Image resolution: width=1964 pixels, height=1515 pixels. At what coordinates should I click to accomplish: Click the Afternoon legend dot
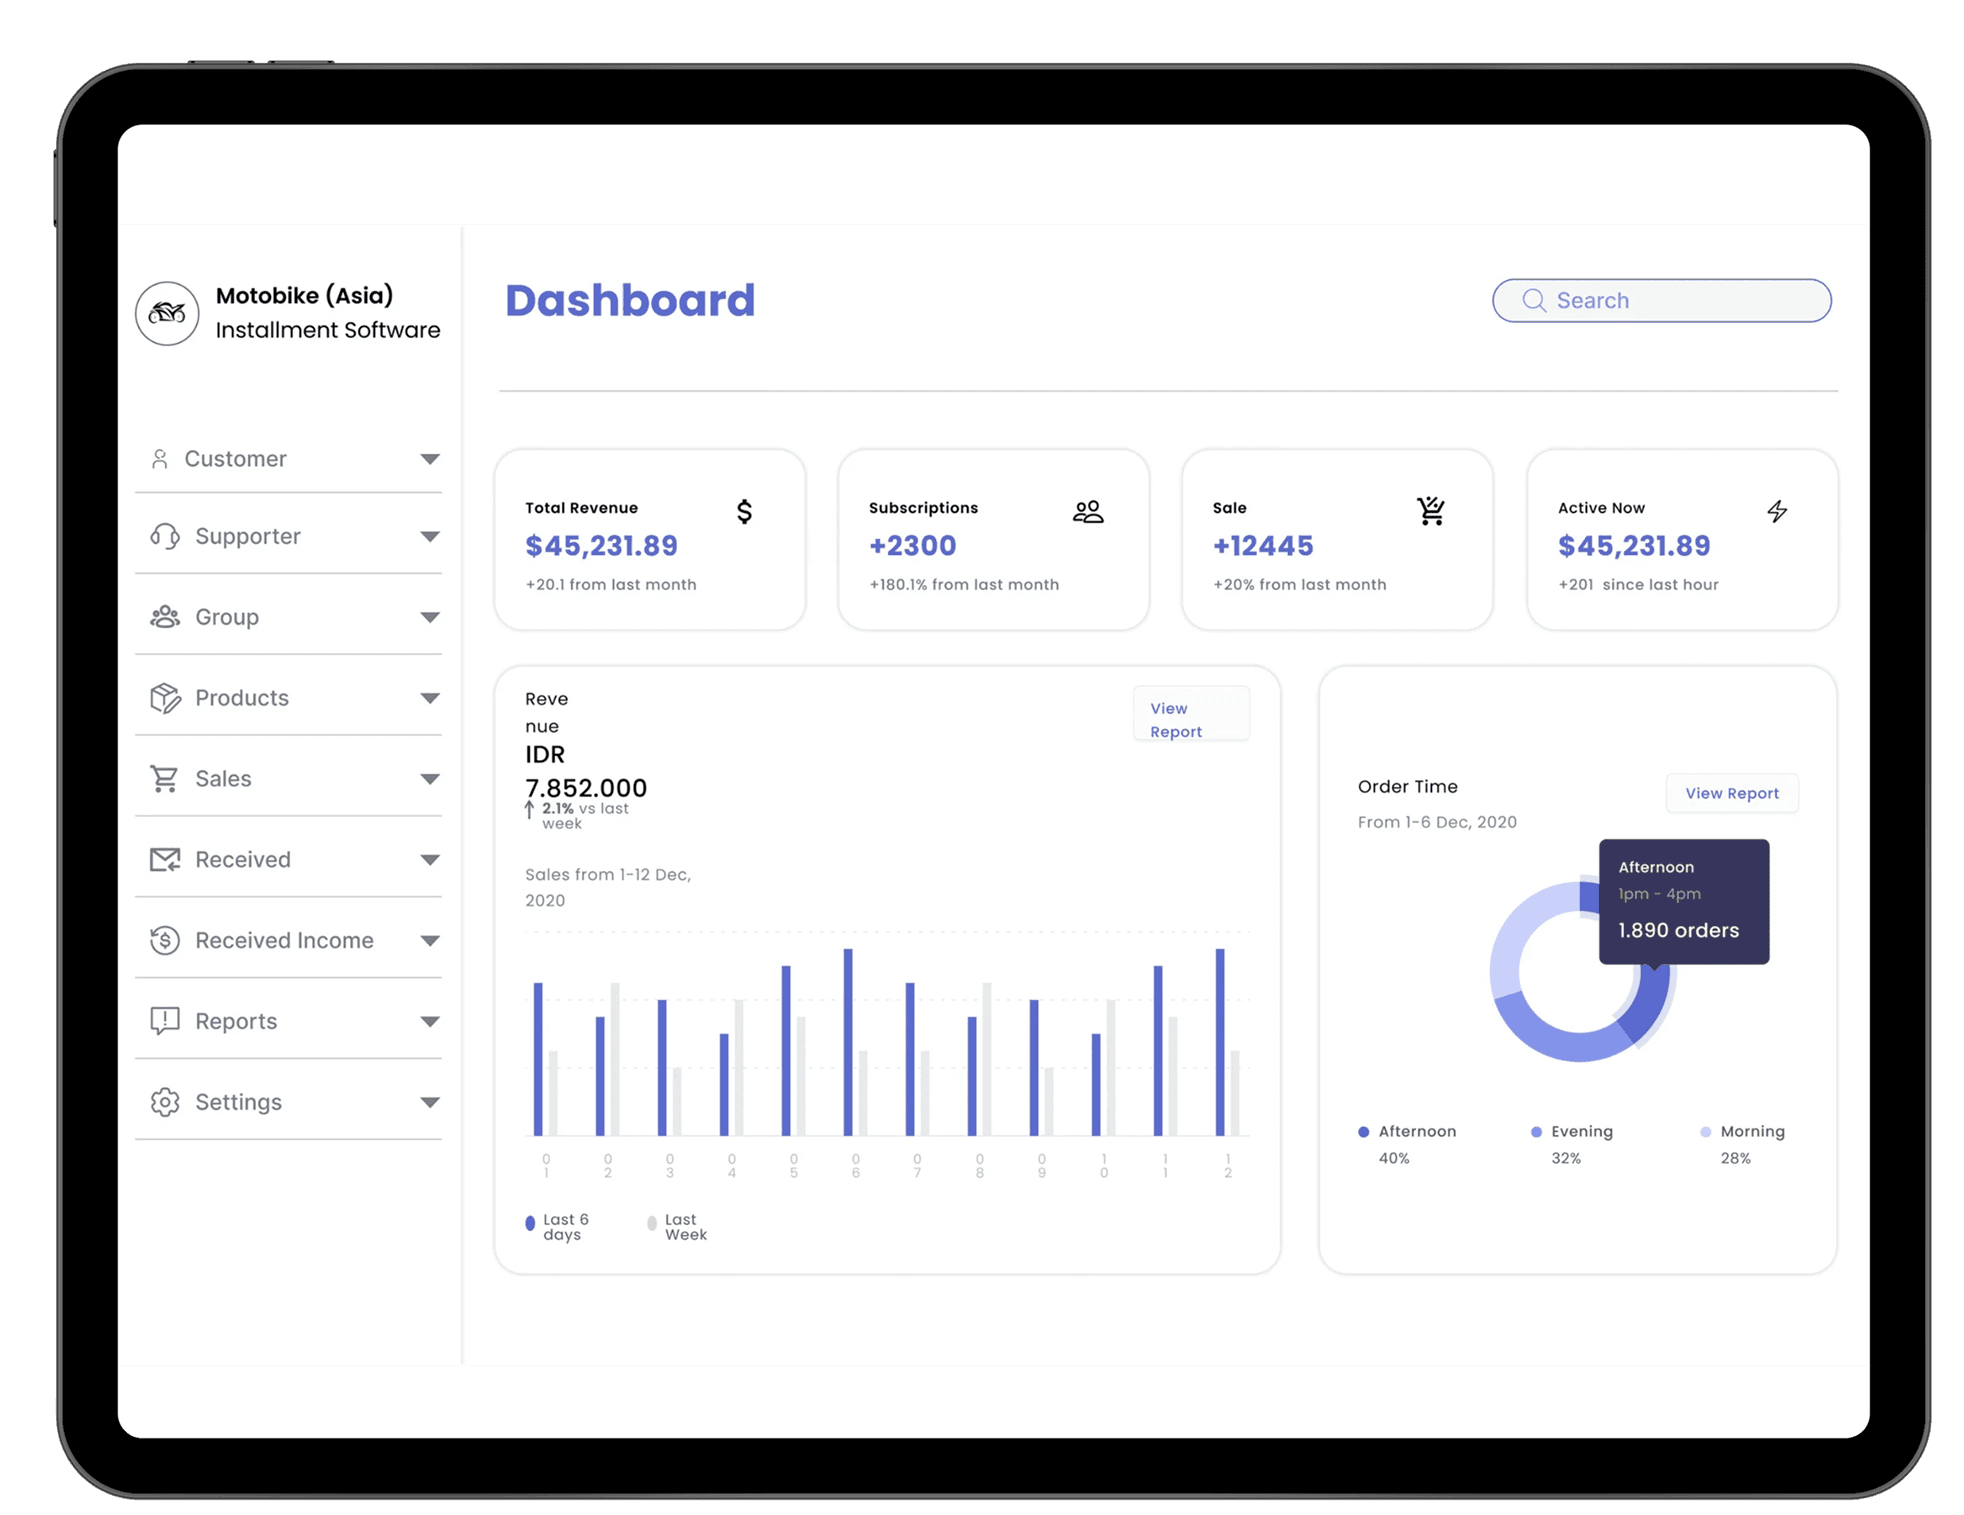pos(1363,1132)
